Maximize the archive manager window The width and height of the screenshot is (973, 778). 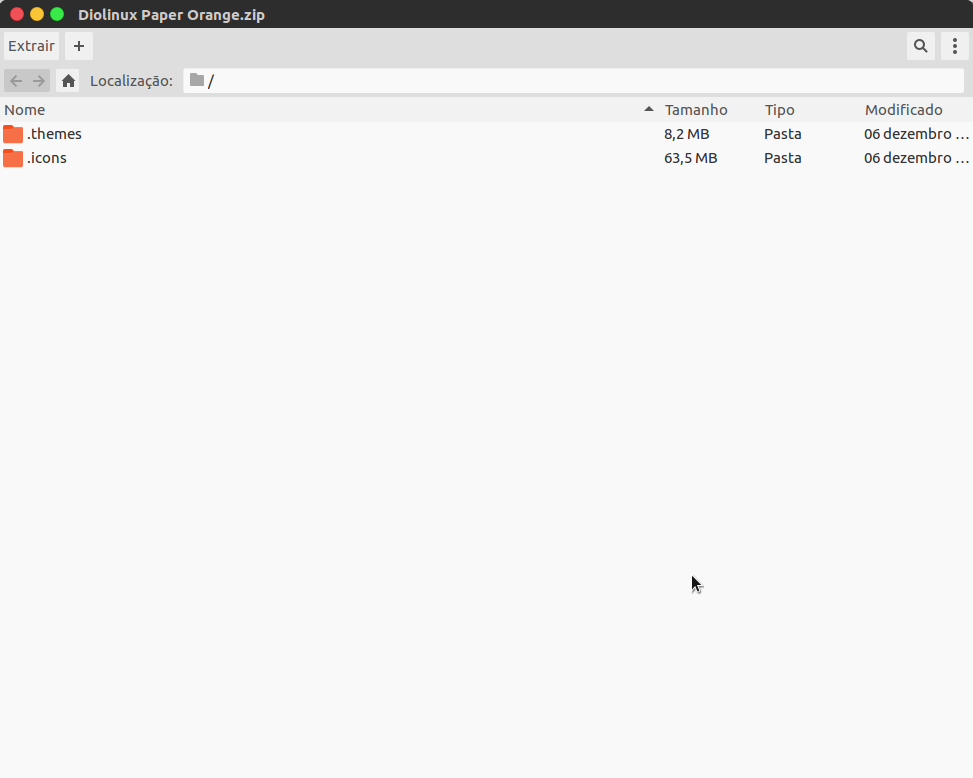pos(57,14)
